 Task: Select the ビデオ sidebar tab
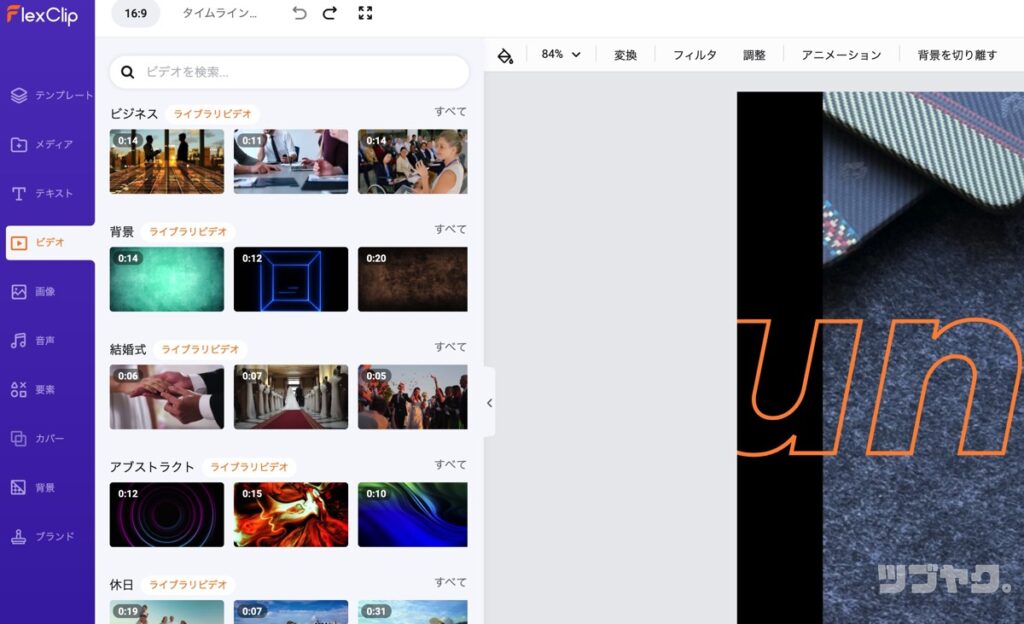50,243
